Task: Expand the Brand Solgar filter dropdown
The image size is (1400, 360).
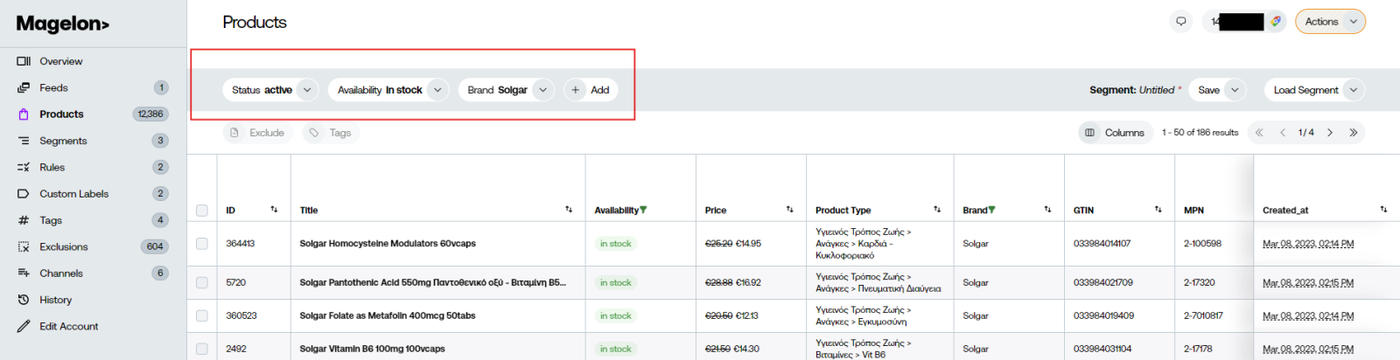Action: click(x=542, y=90)
